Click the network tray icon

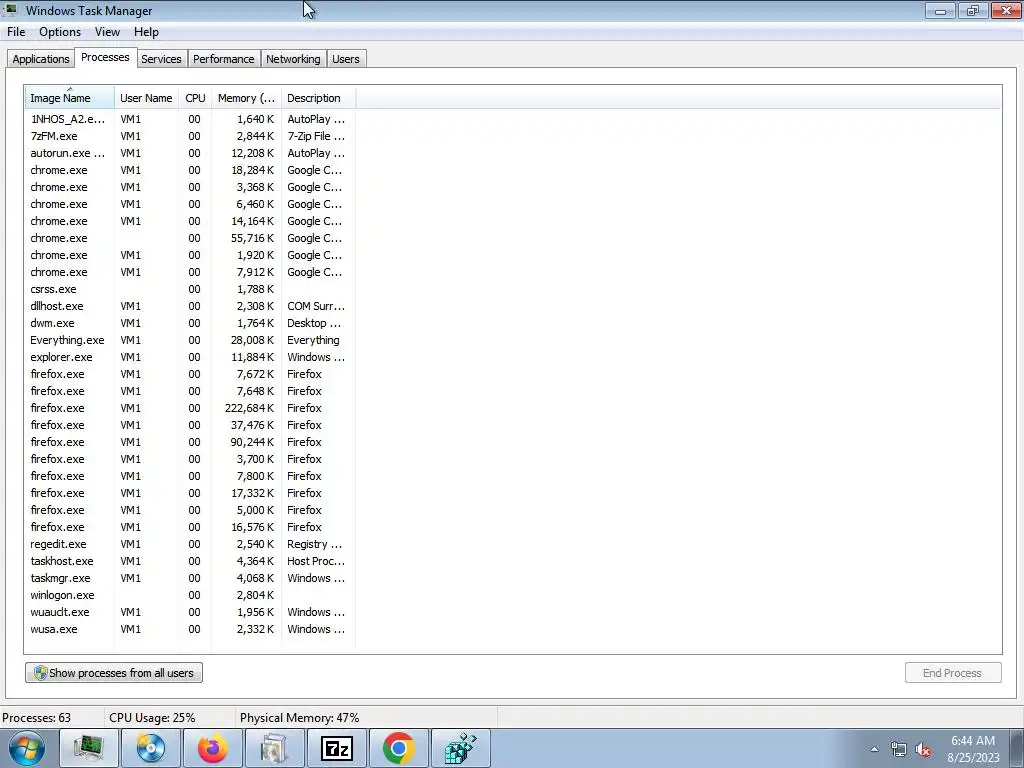pos(899,749)
